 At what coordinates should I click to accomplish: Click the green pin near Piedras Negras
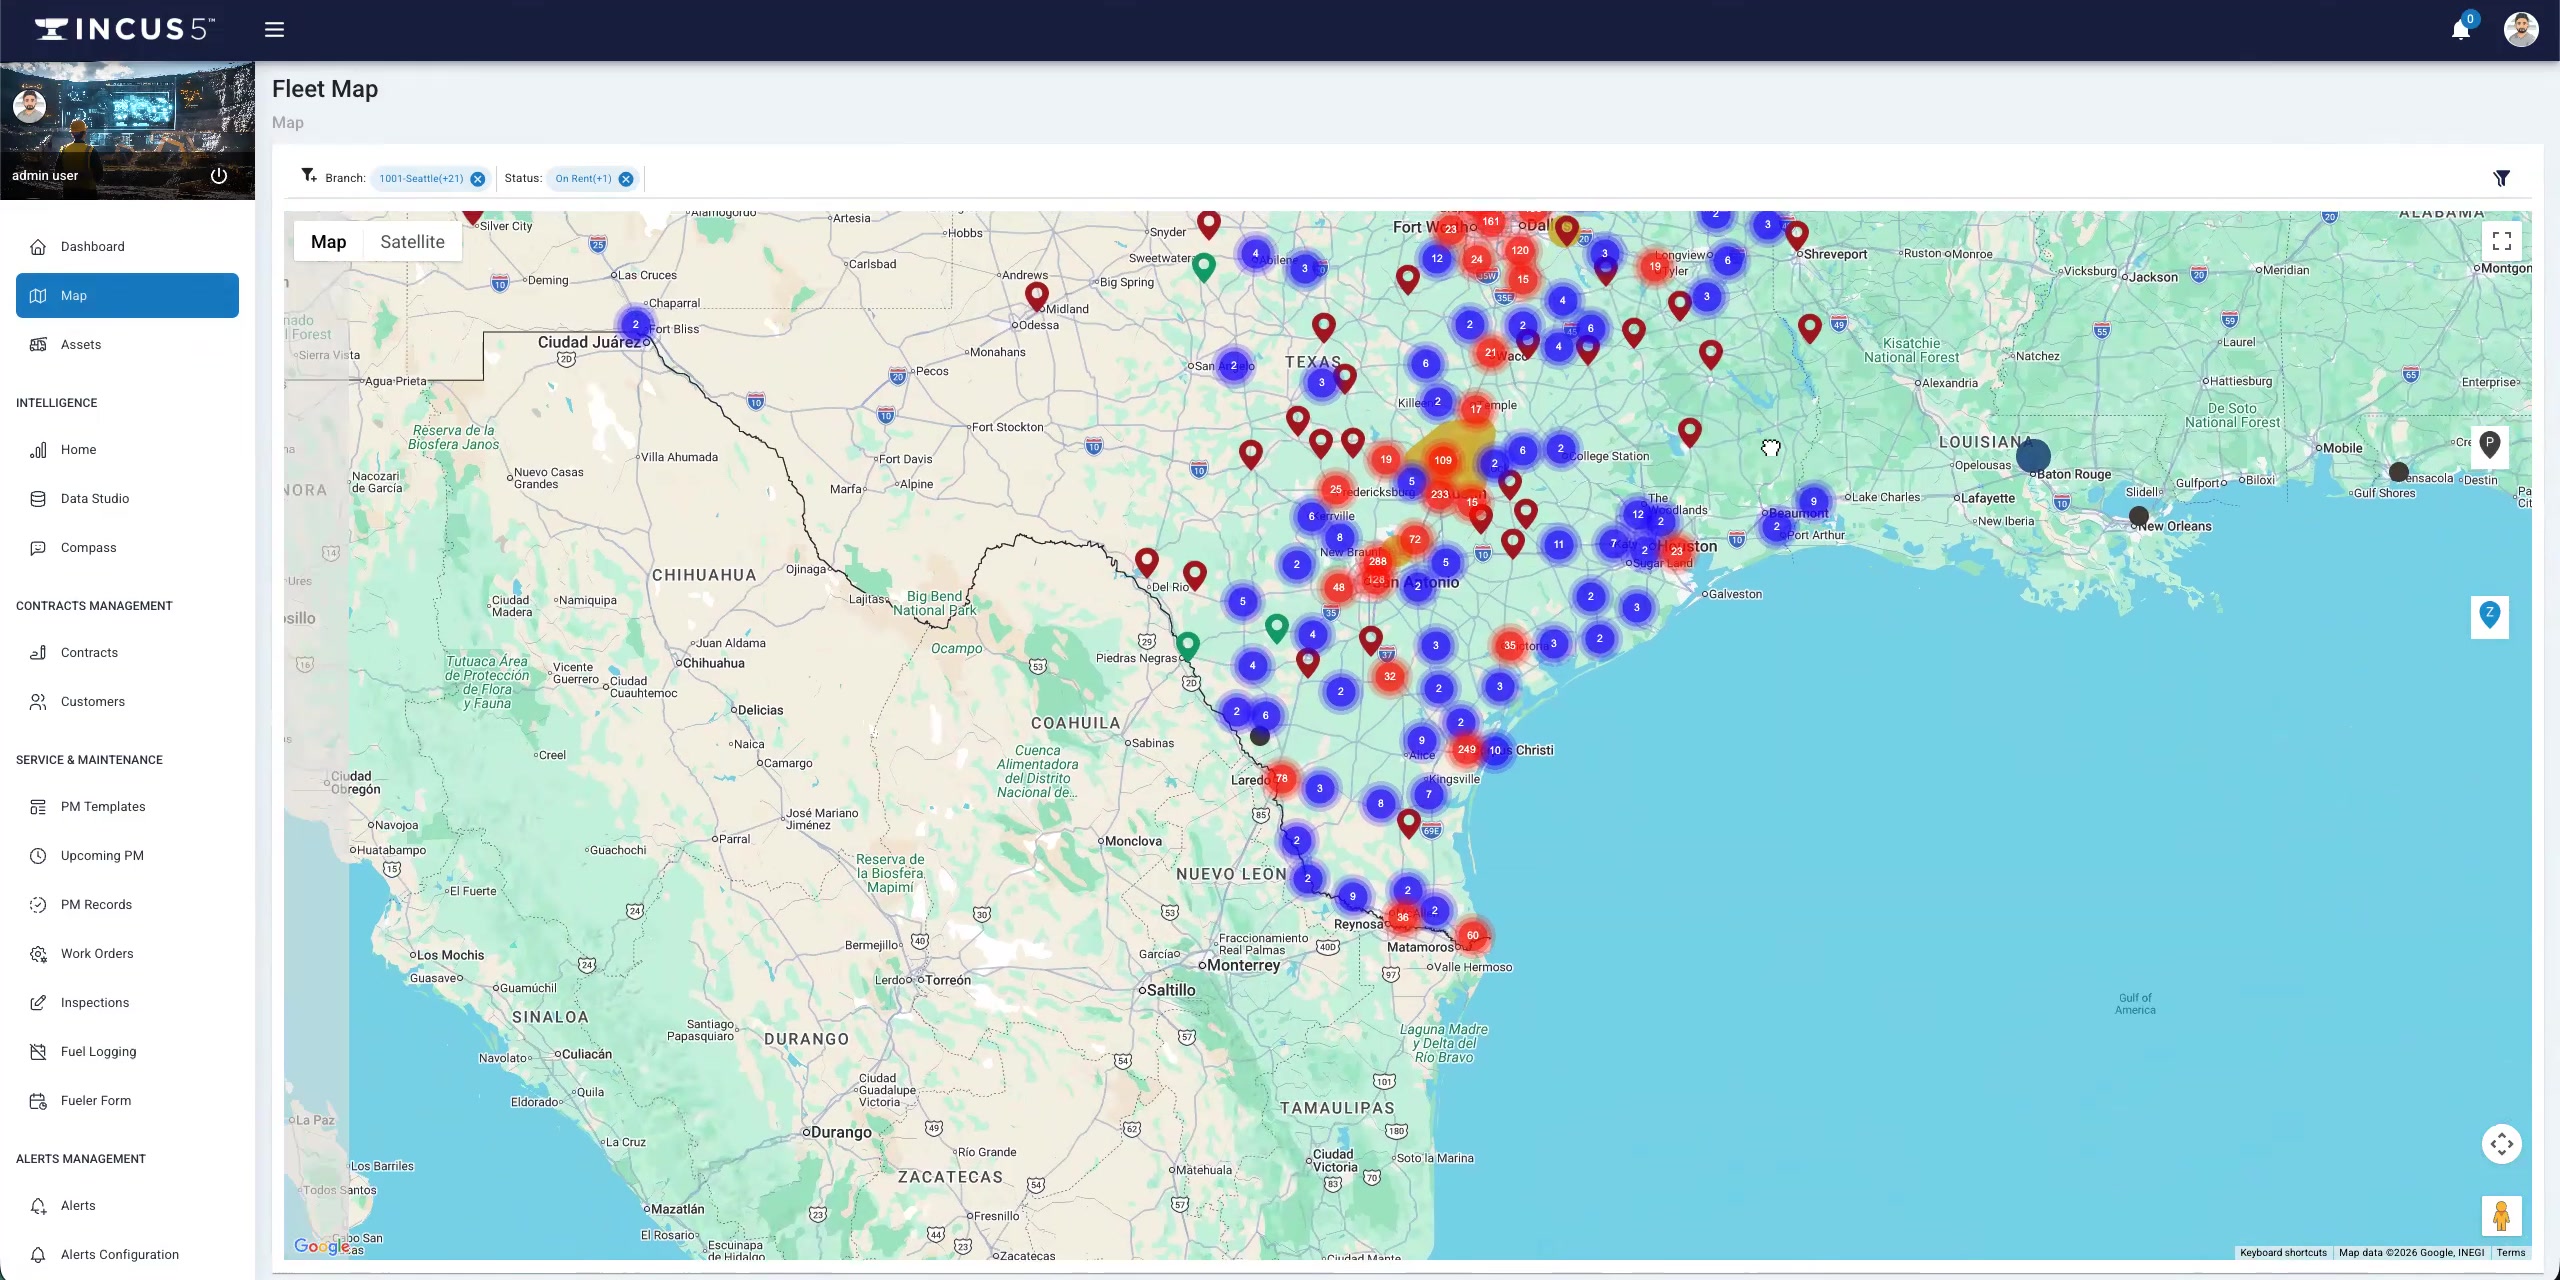pos(1188,645)
